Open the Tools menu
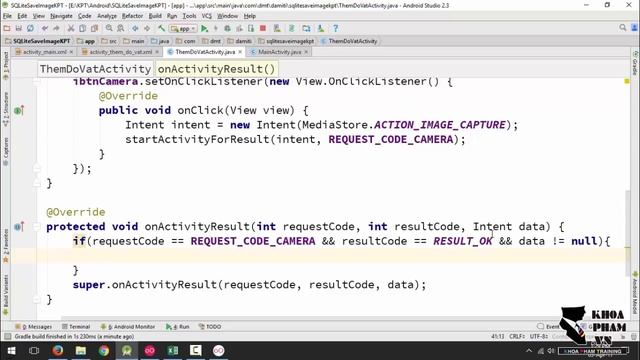 pos(189,16)
